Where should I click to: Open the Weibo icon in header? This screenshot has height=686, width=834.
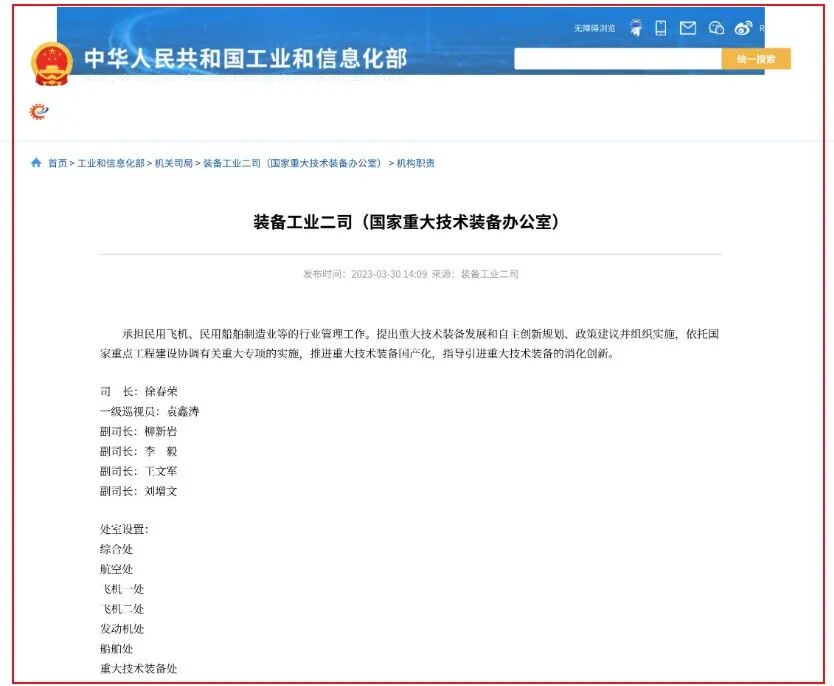point(743,28)
